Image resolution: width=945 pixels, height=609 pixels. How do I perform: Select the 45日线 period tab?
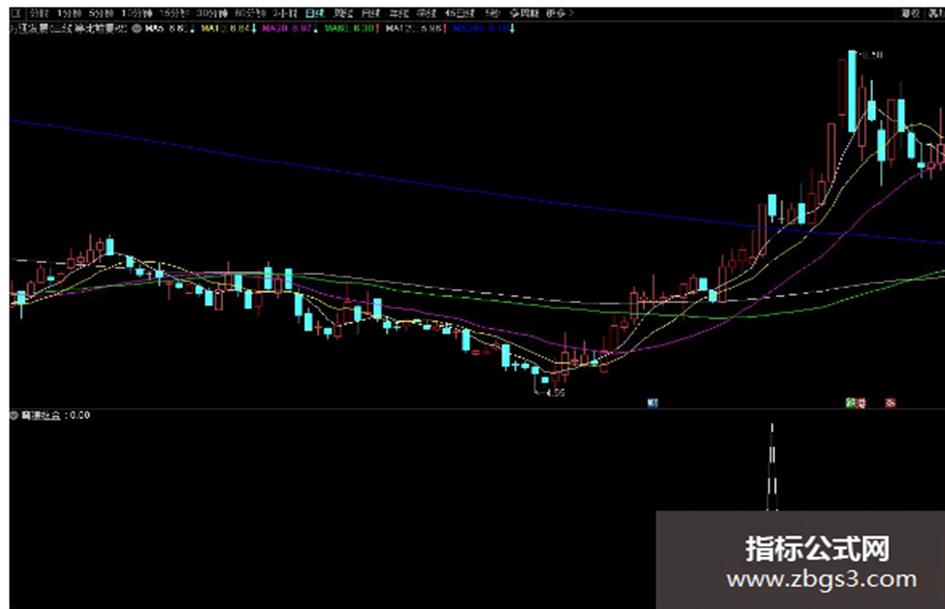(460, 13)
